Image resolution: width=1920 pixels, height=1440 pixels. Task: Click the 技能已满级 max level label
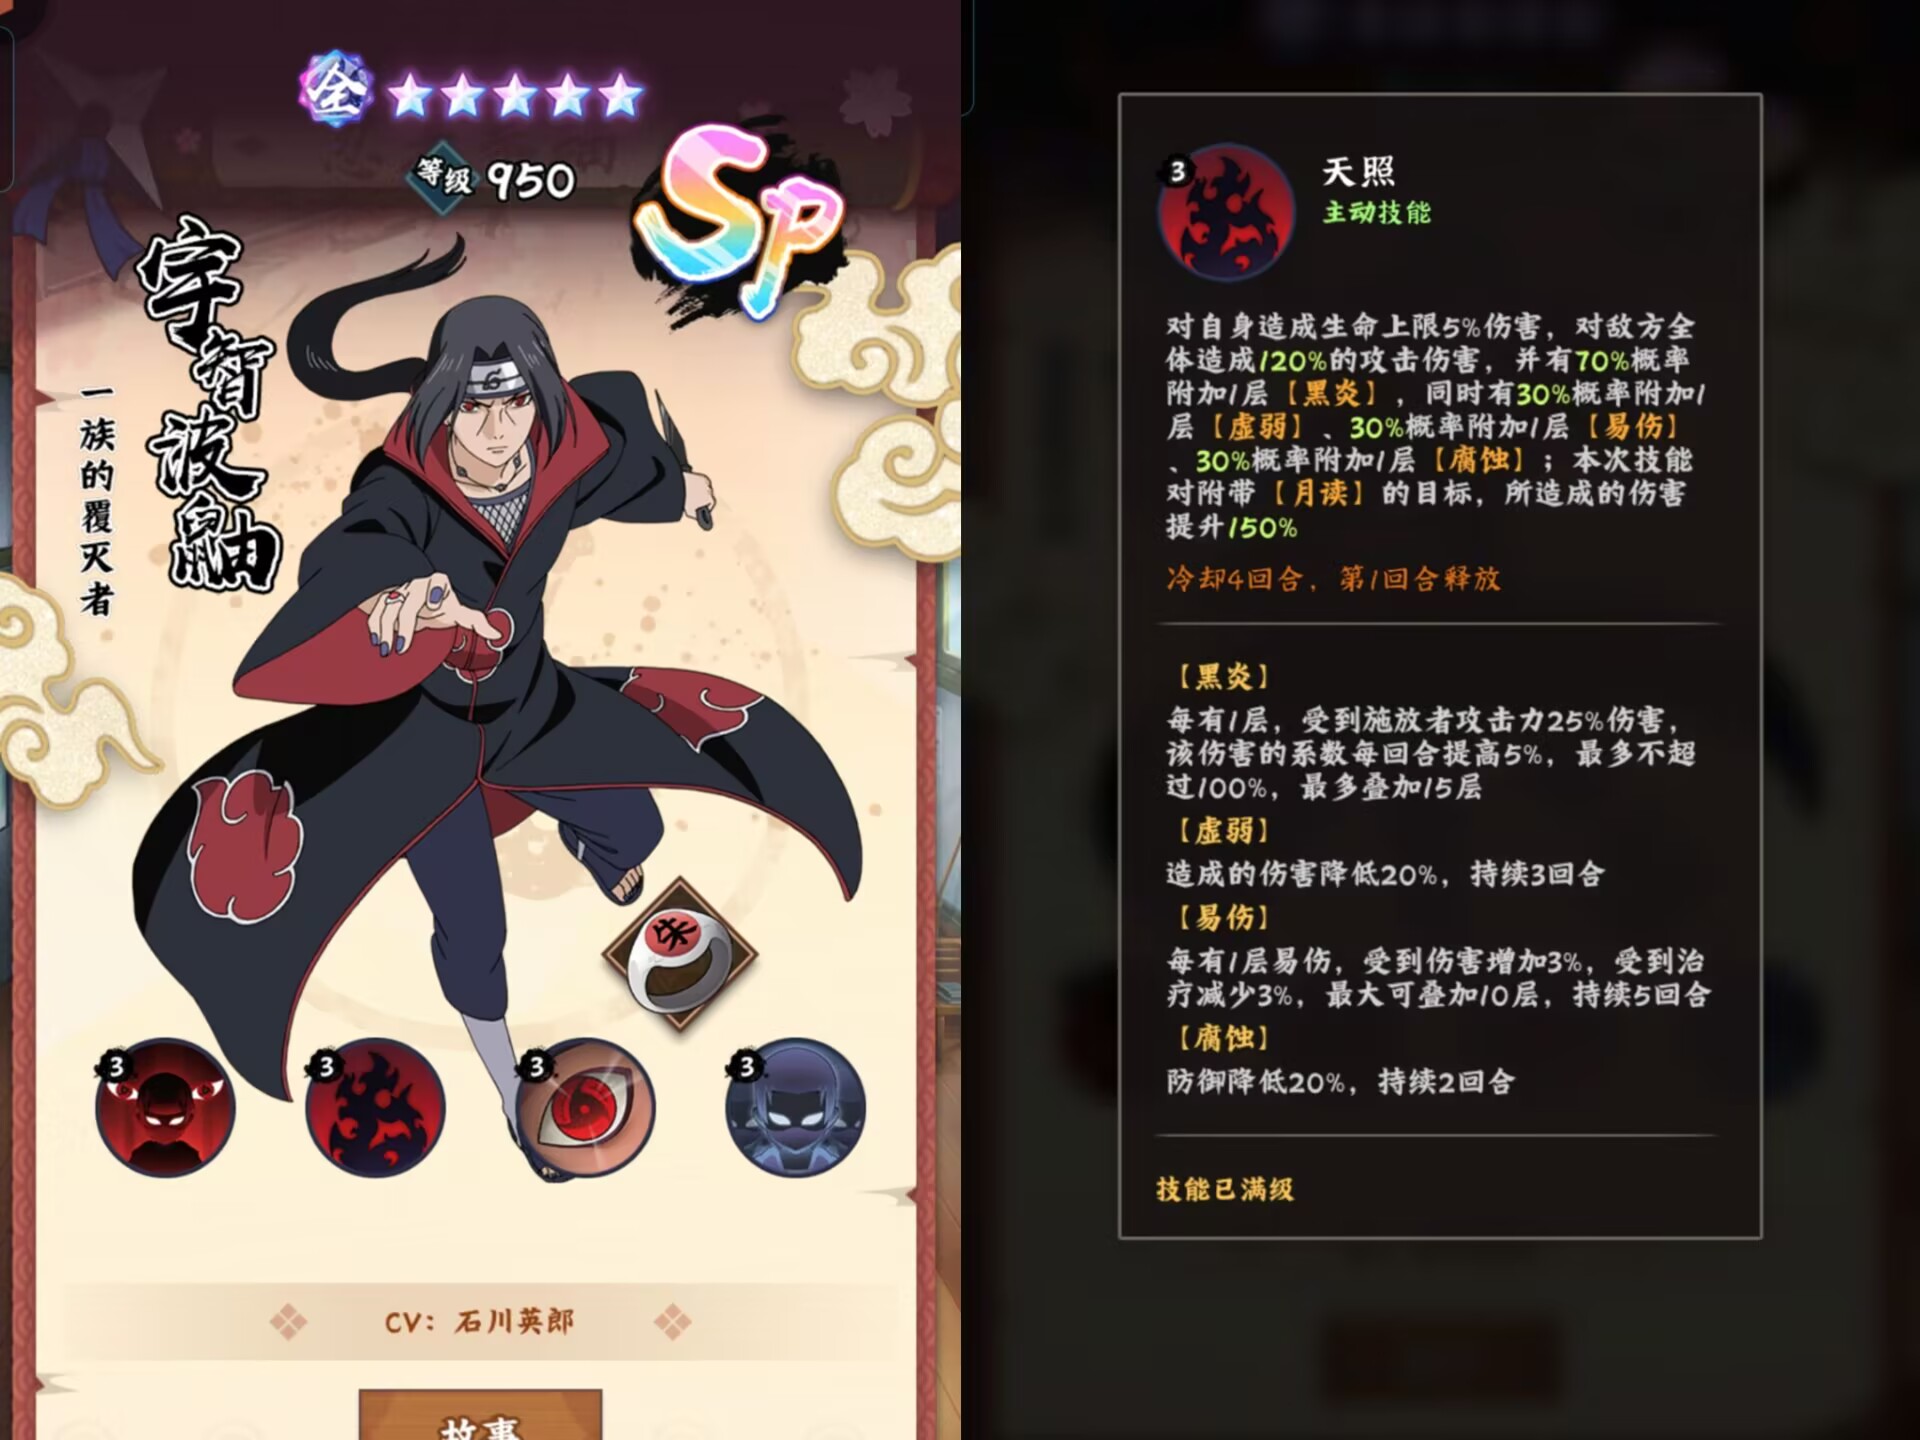[1225, 1189]
